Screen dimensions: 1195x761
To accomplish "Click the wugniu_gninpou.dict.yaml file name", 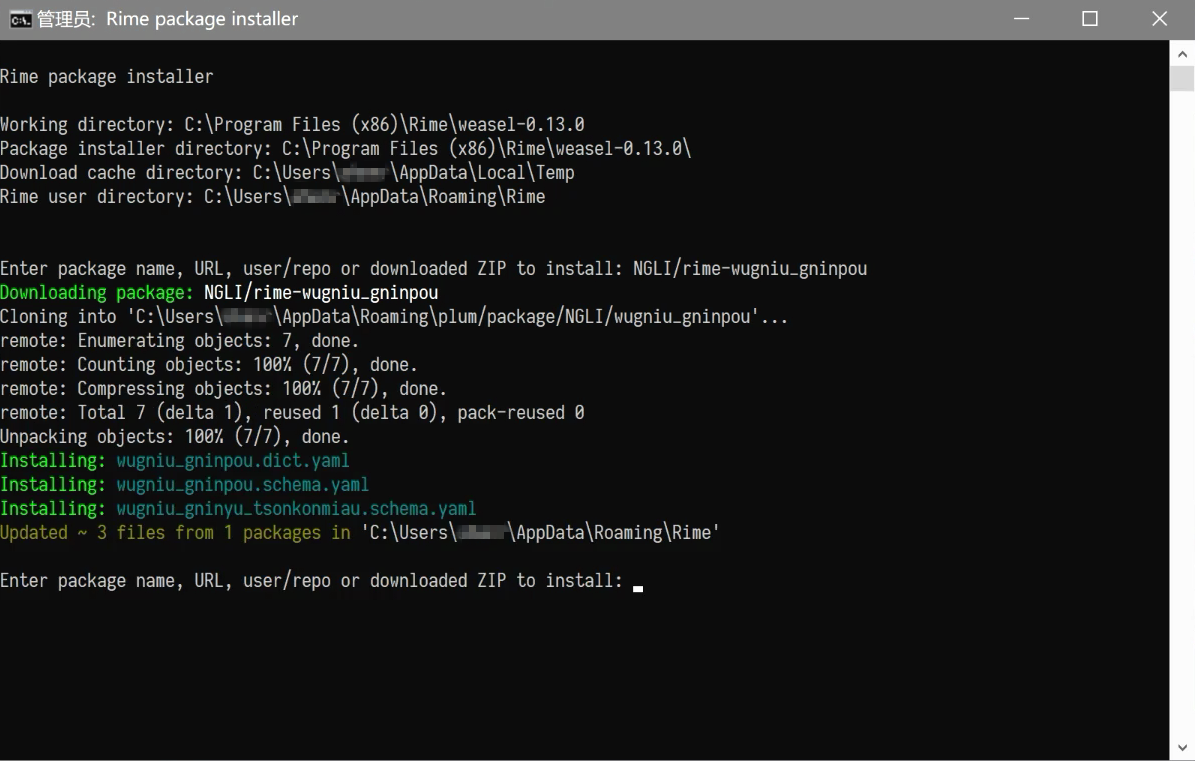I will [233, 461].
